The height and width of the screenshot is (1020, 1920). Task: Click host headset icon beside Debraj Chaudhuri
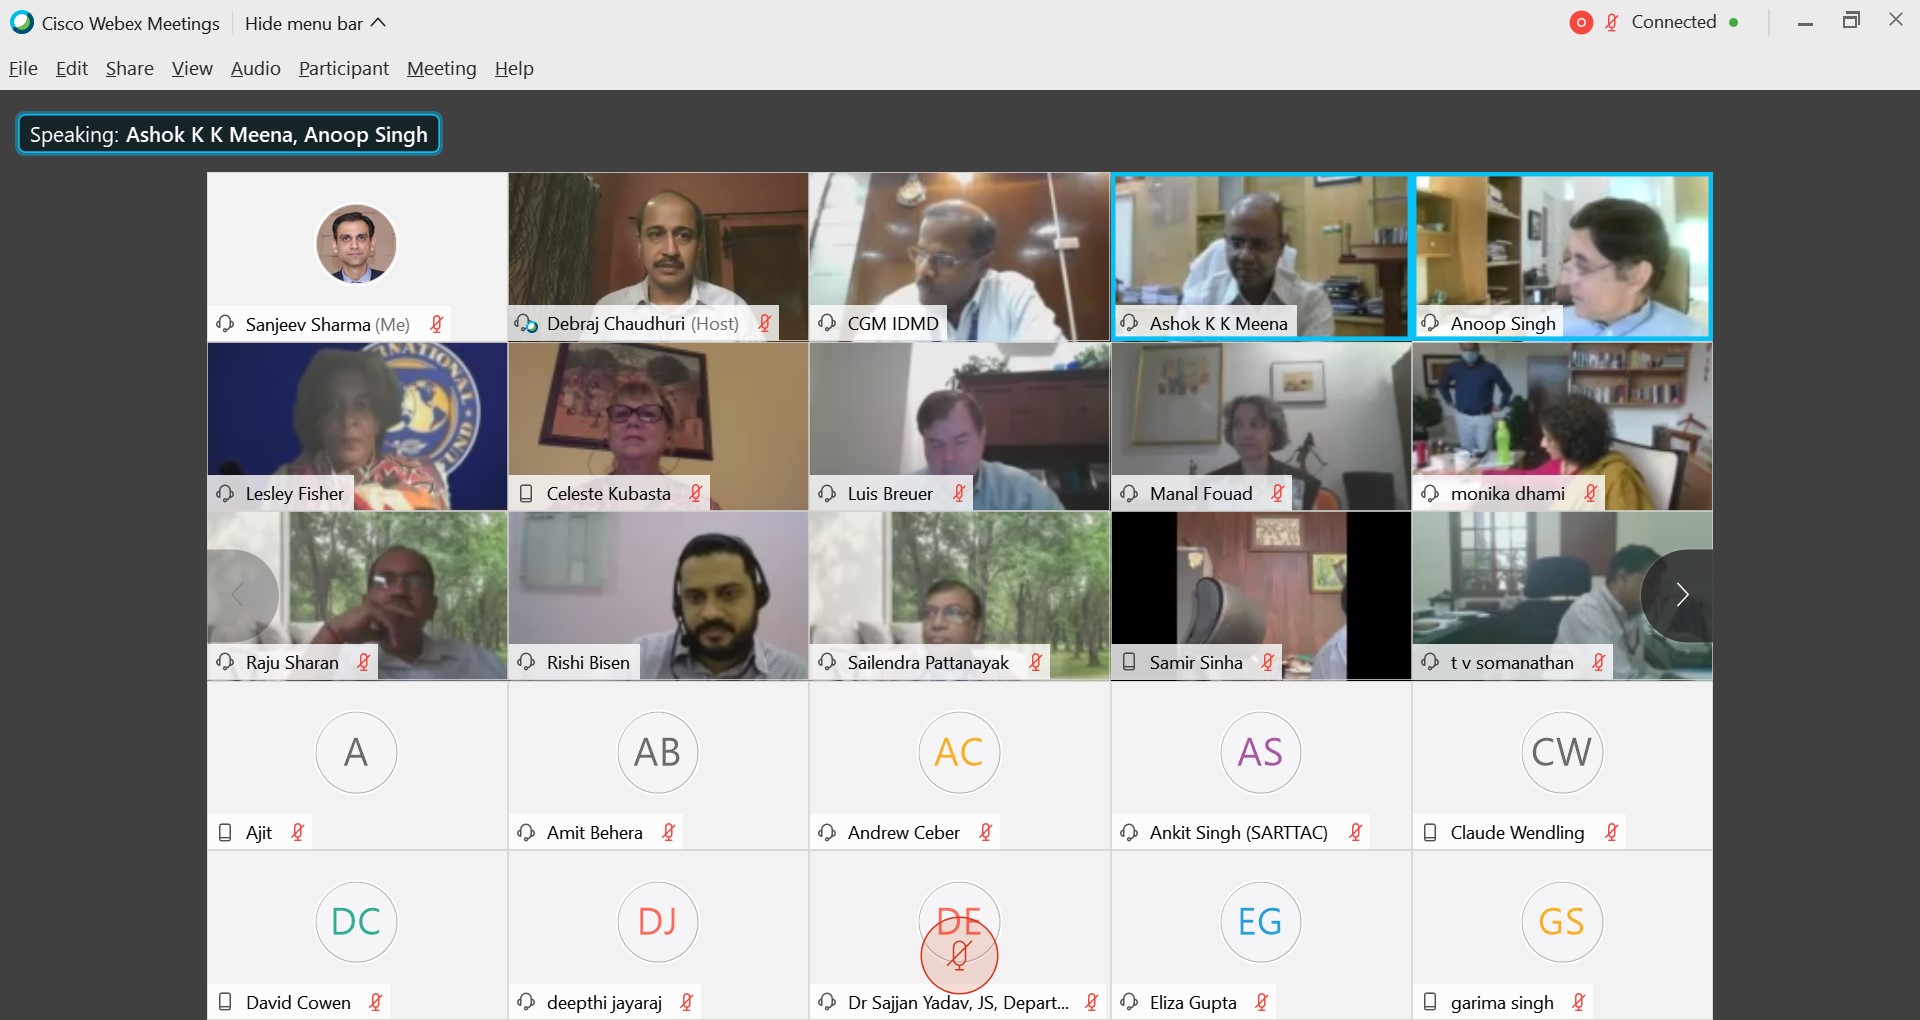tap(526, 323)
